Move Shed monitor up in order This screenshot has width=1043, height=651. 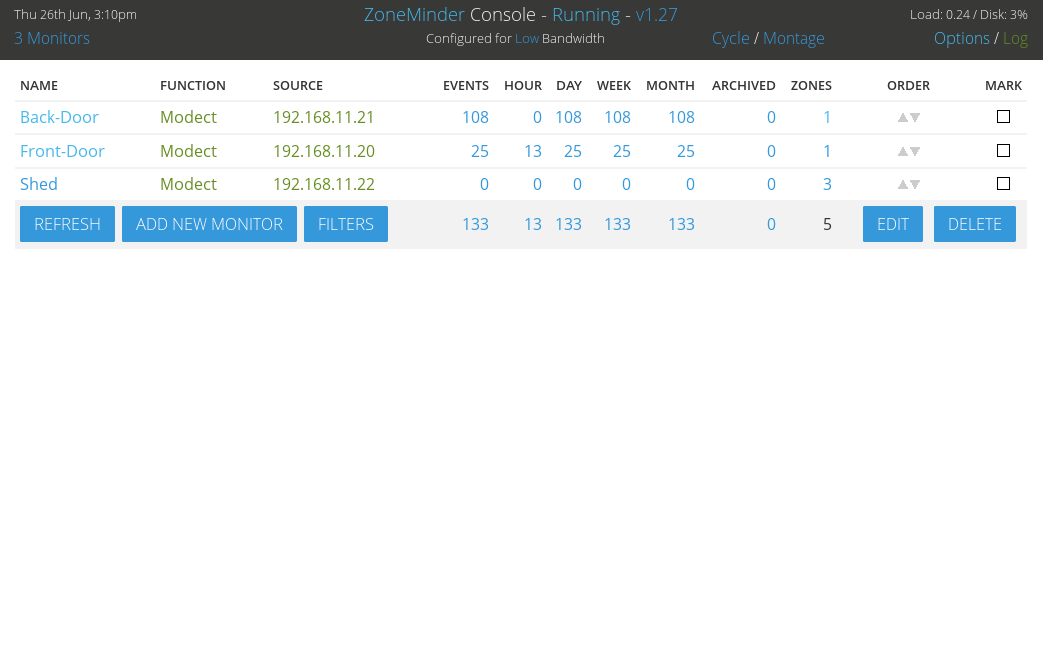coord(903,185)
